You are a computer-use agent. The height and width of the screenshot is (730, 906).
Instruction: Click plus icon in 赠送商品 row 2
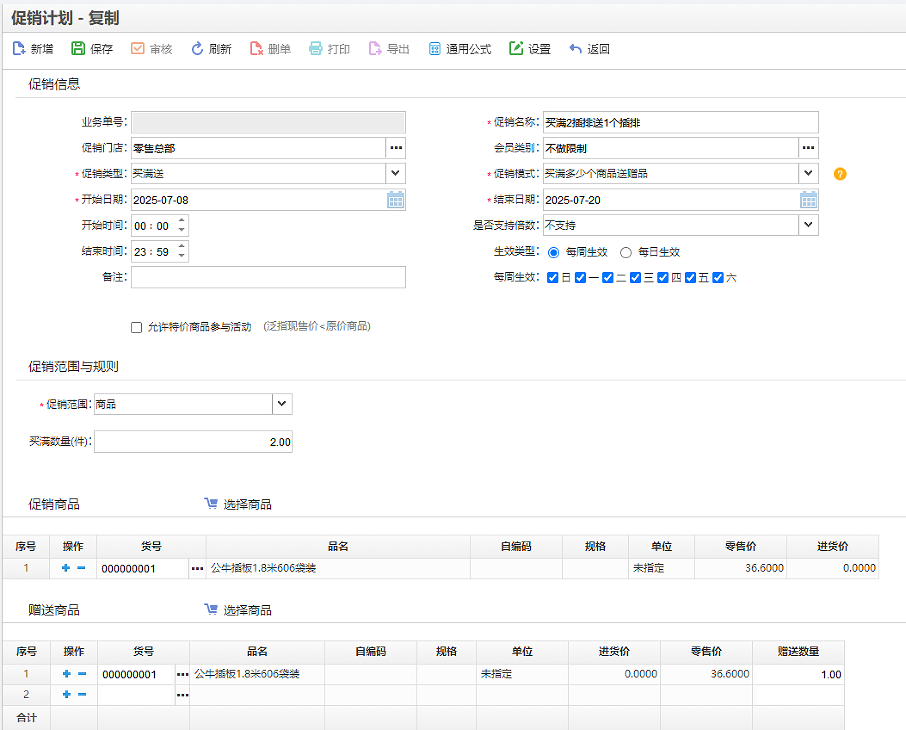tap(66, 694)
